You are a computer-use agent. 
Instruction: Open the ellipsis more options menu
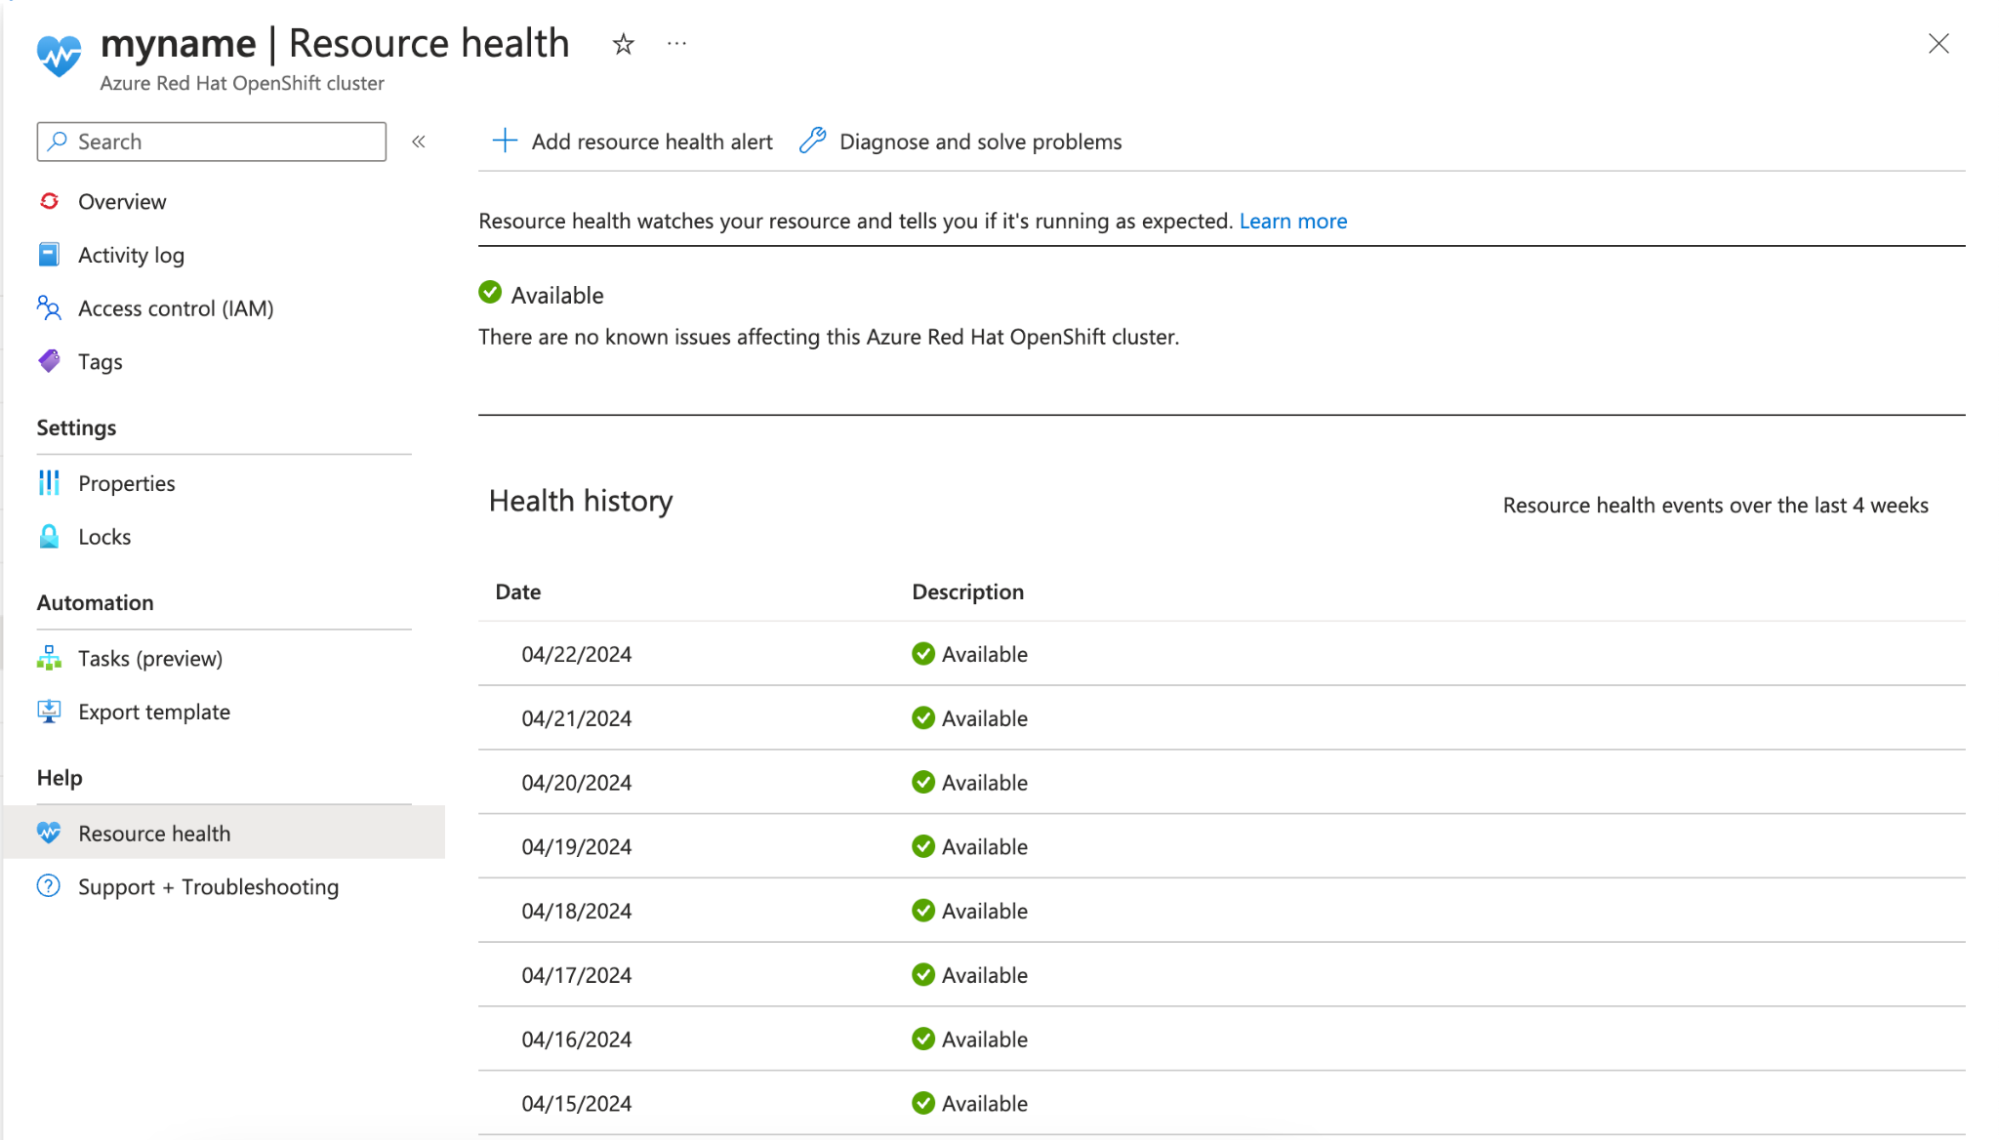coord(677,44)
